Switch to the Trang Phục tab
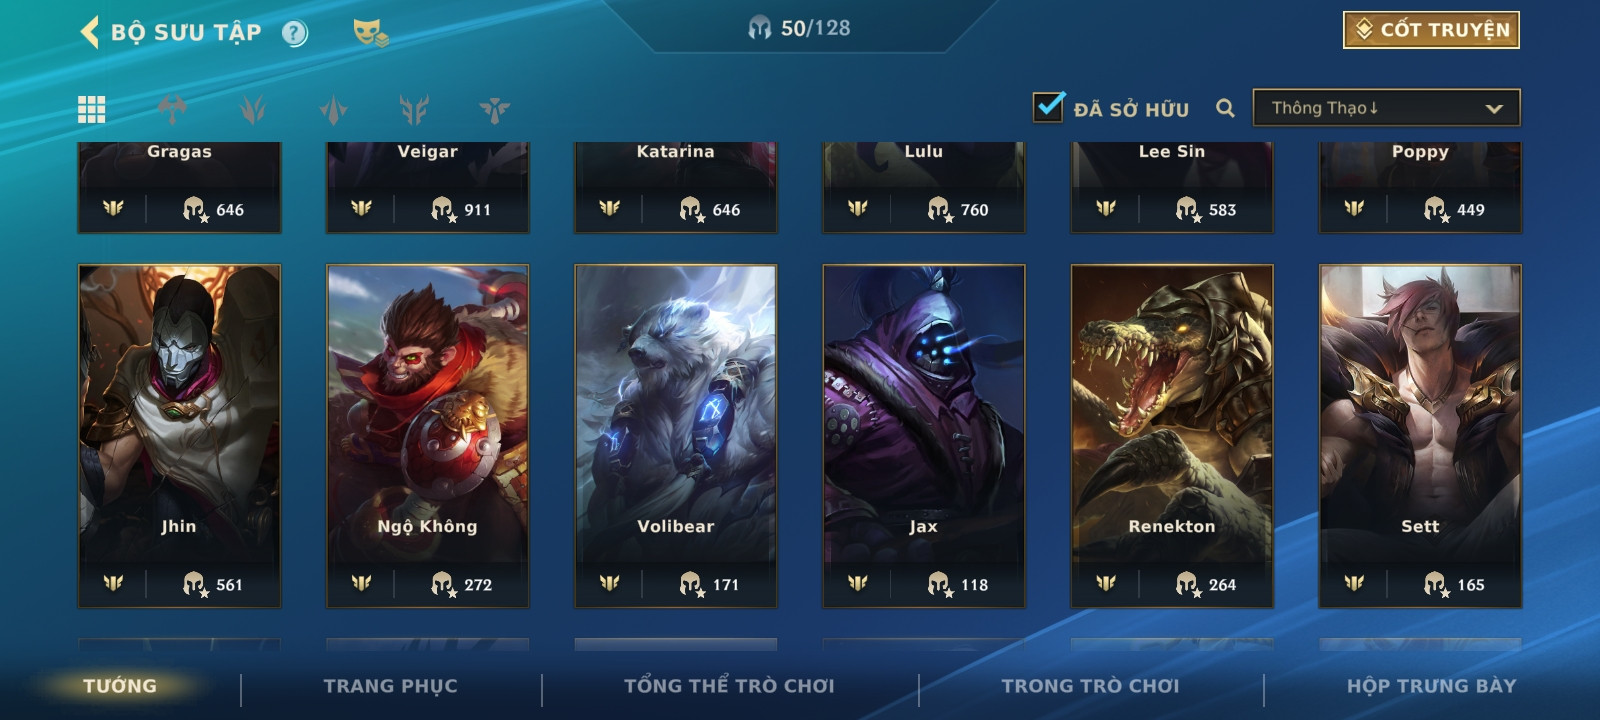Screen dimensions: 1600x720 pos(390,686)
